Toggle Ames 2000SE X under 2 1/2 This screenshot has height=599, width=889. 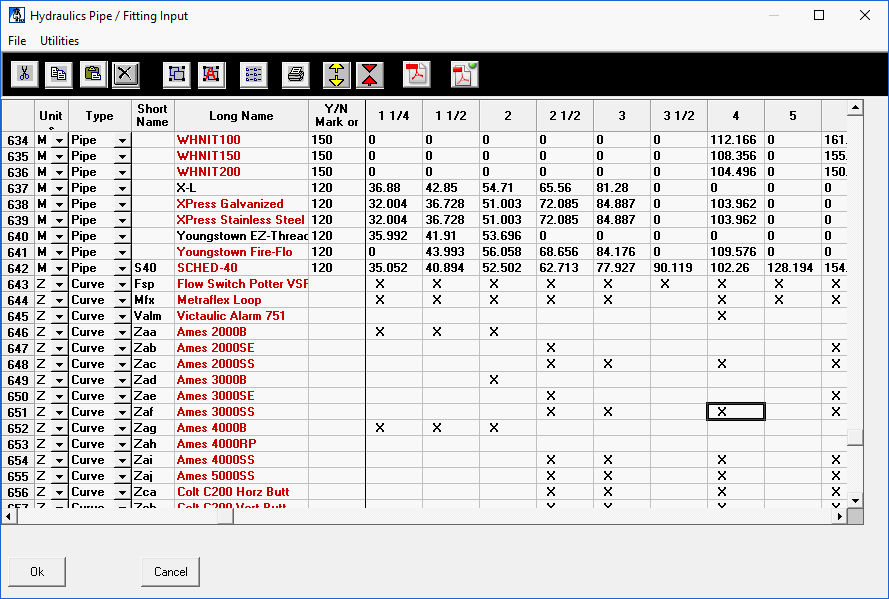tap(565, 348)
